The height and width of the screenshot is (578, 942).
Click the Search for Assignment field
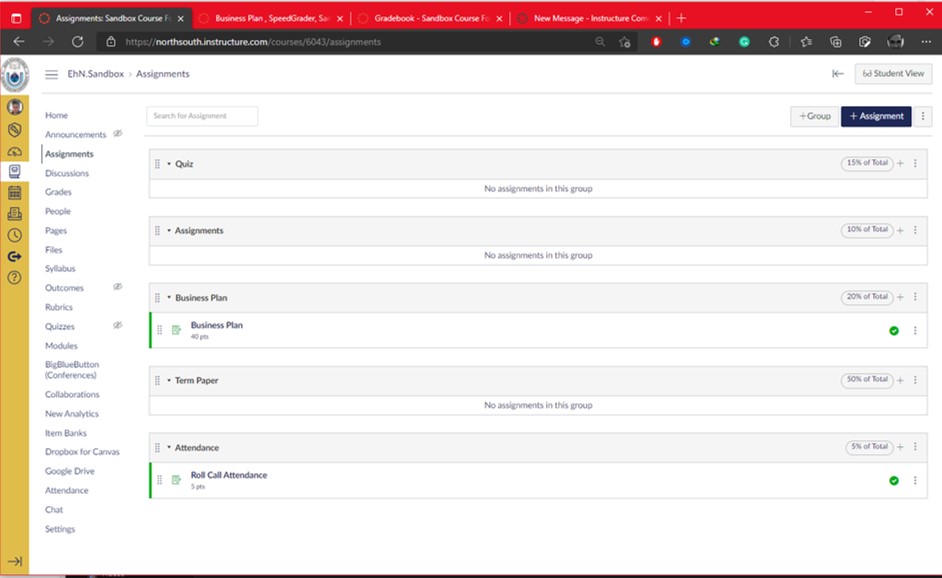(x=202, y=116)
